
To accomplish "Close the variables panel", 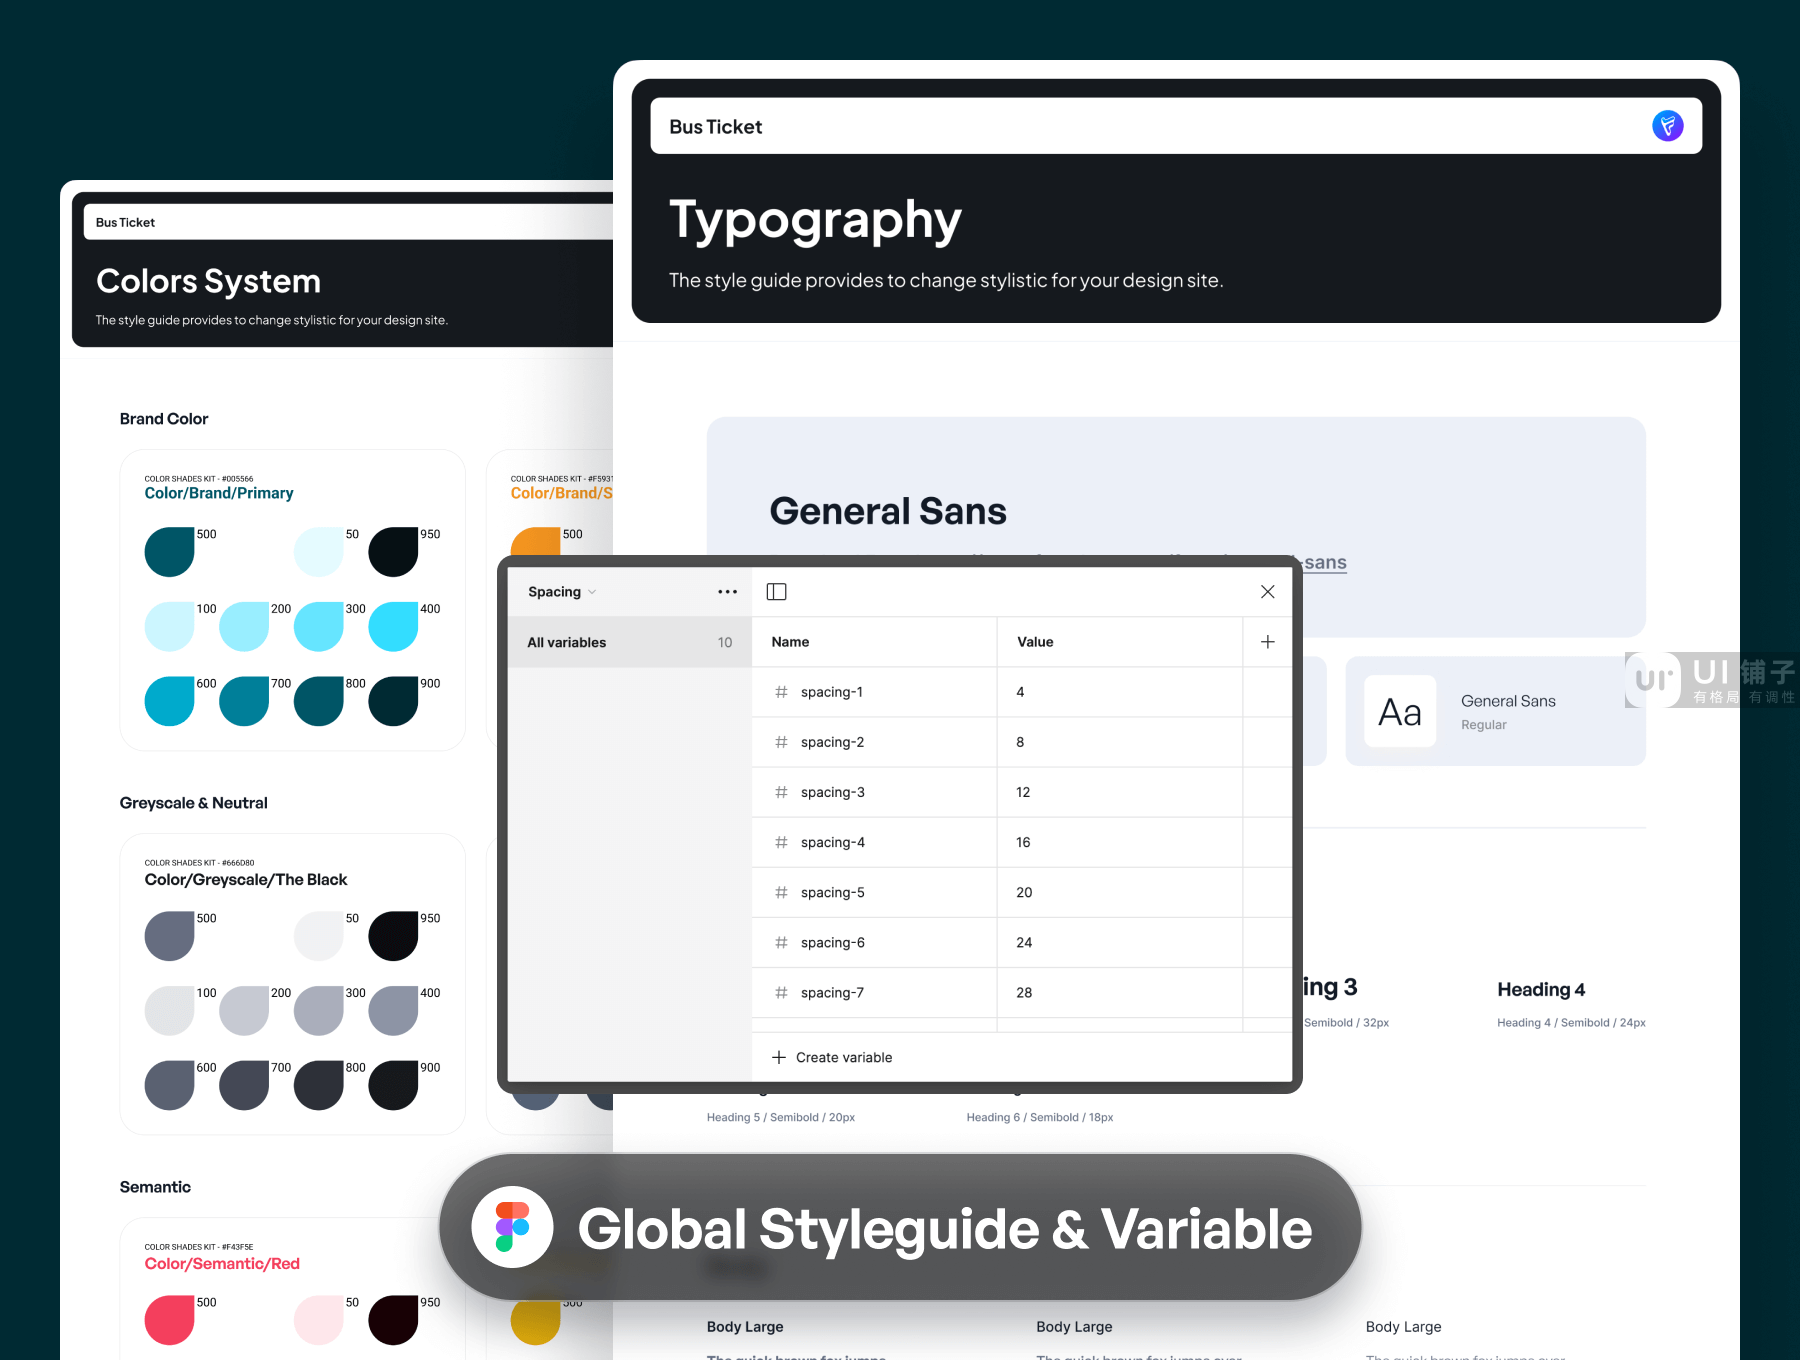I will click(x=1267, y=592).
